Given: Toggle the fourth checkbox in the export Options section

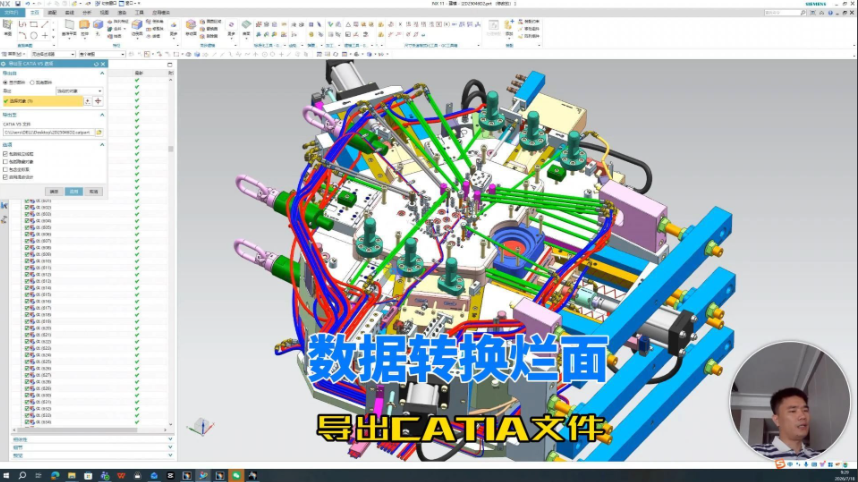Looking at the screenshot, I should point(5,177).
